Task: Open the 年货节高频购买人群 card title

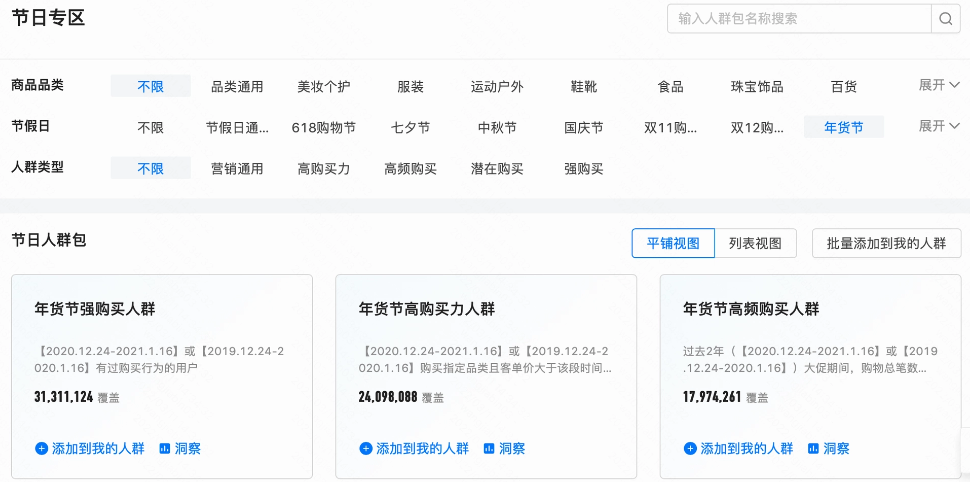Action: tap(751, 309)
